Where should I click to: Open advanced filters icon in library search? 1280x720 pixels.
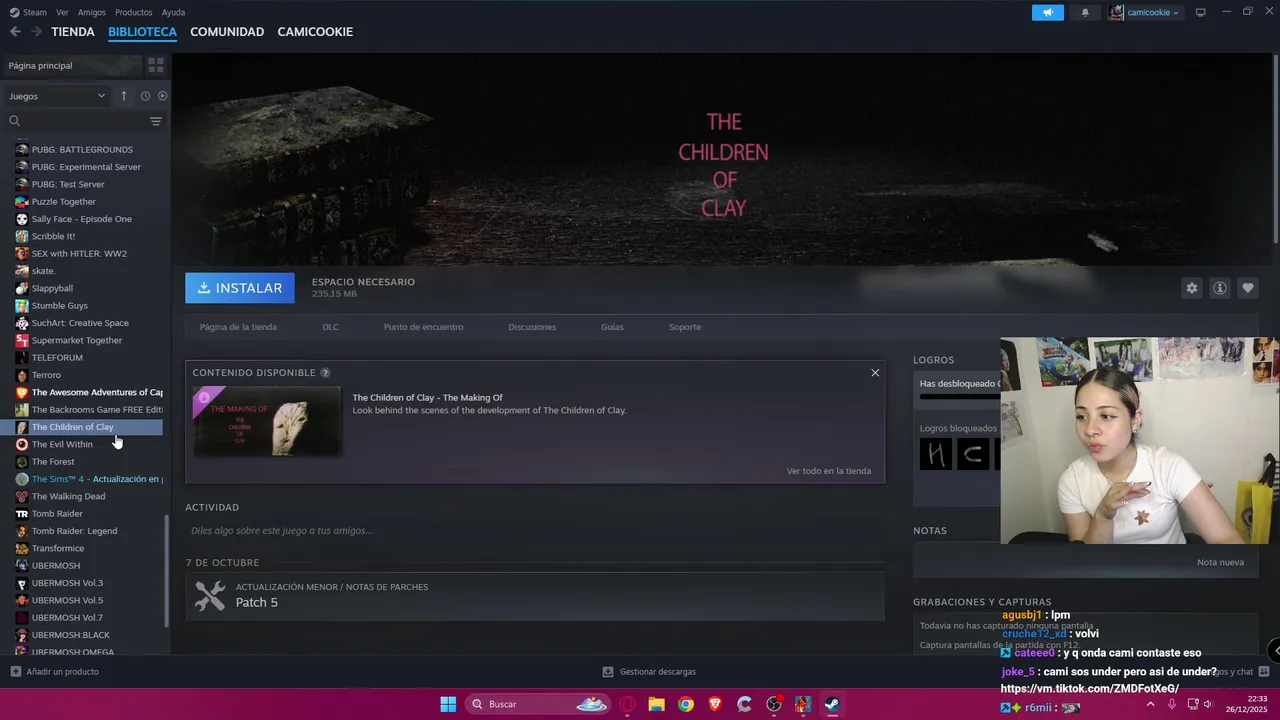tap(156, 121)
